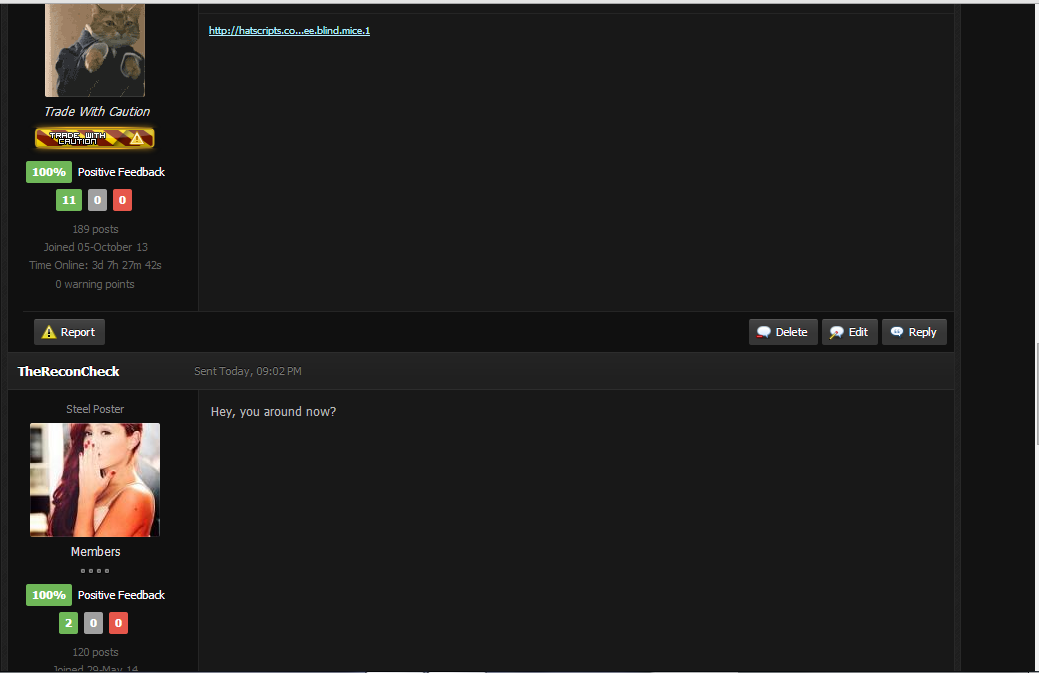This screenshot has width=1039, height=673.
Task: Open TheReconCheck's red-haired avatar image
Action: click(x=95, y=480)
